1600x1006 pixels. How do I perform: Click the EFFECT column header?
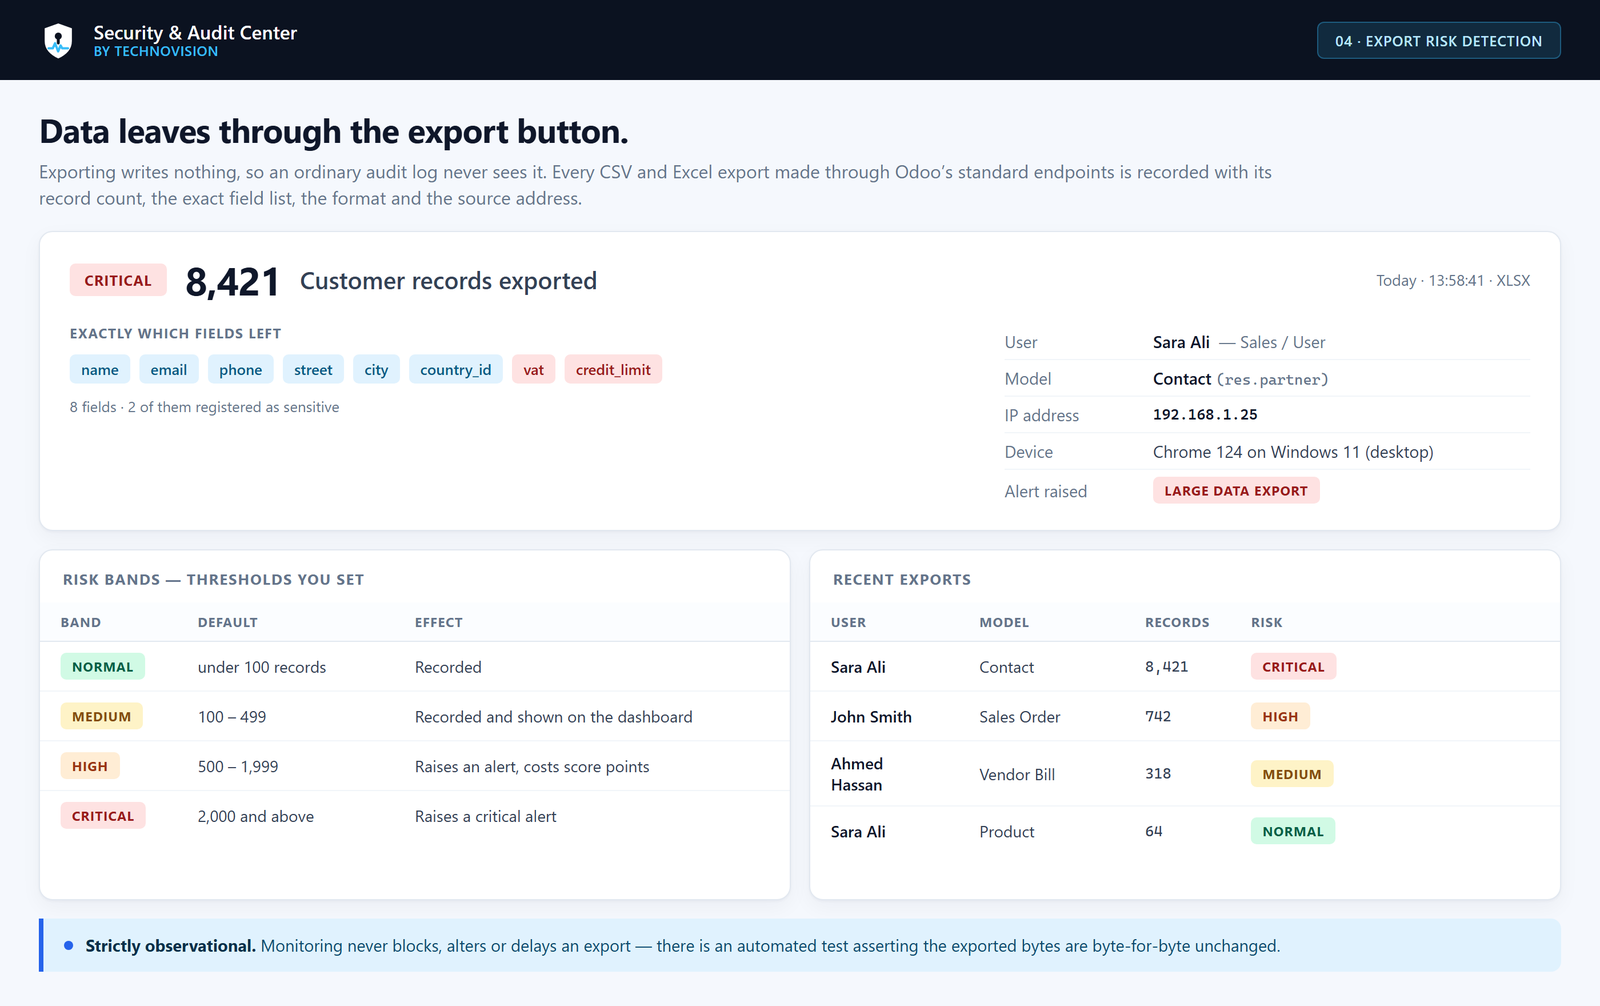(x=439, y=622)
